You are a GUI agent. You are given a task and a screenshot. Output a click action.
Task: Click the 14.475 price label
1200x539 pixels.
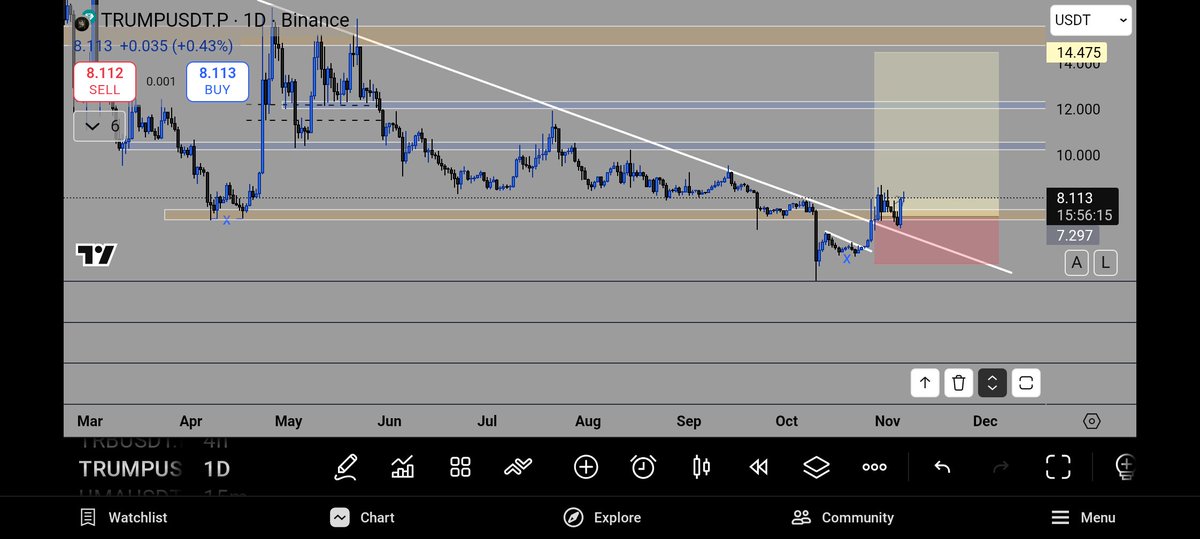click(x=1075, y=52)
